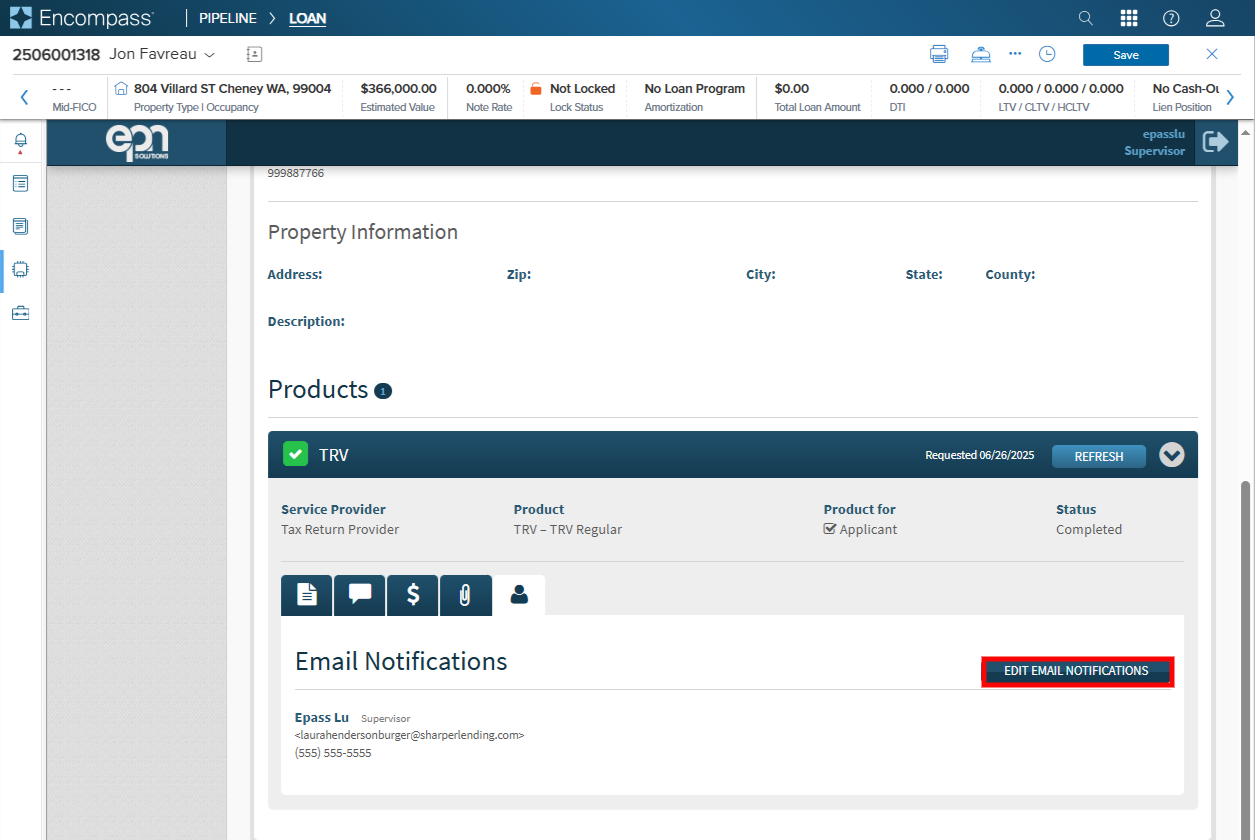Screen dimensions: 1256x840
Task: Click the (555) 555-5555 phone number
Action: 333,753
